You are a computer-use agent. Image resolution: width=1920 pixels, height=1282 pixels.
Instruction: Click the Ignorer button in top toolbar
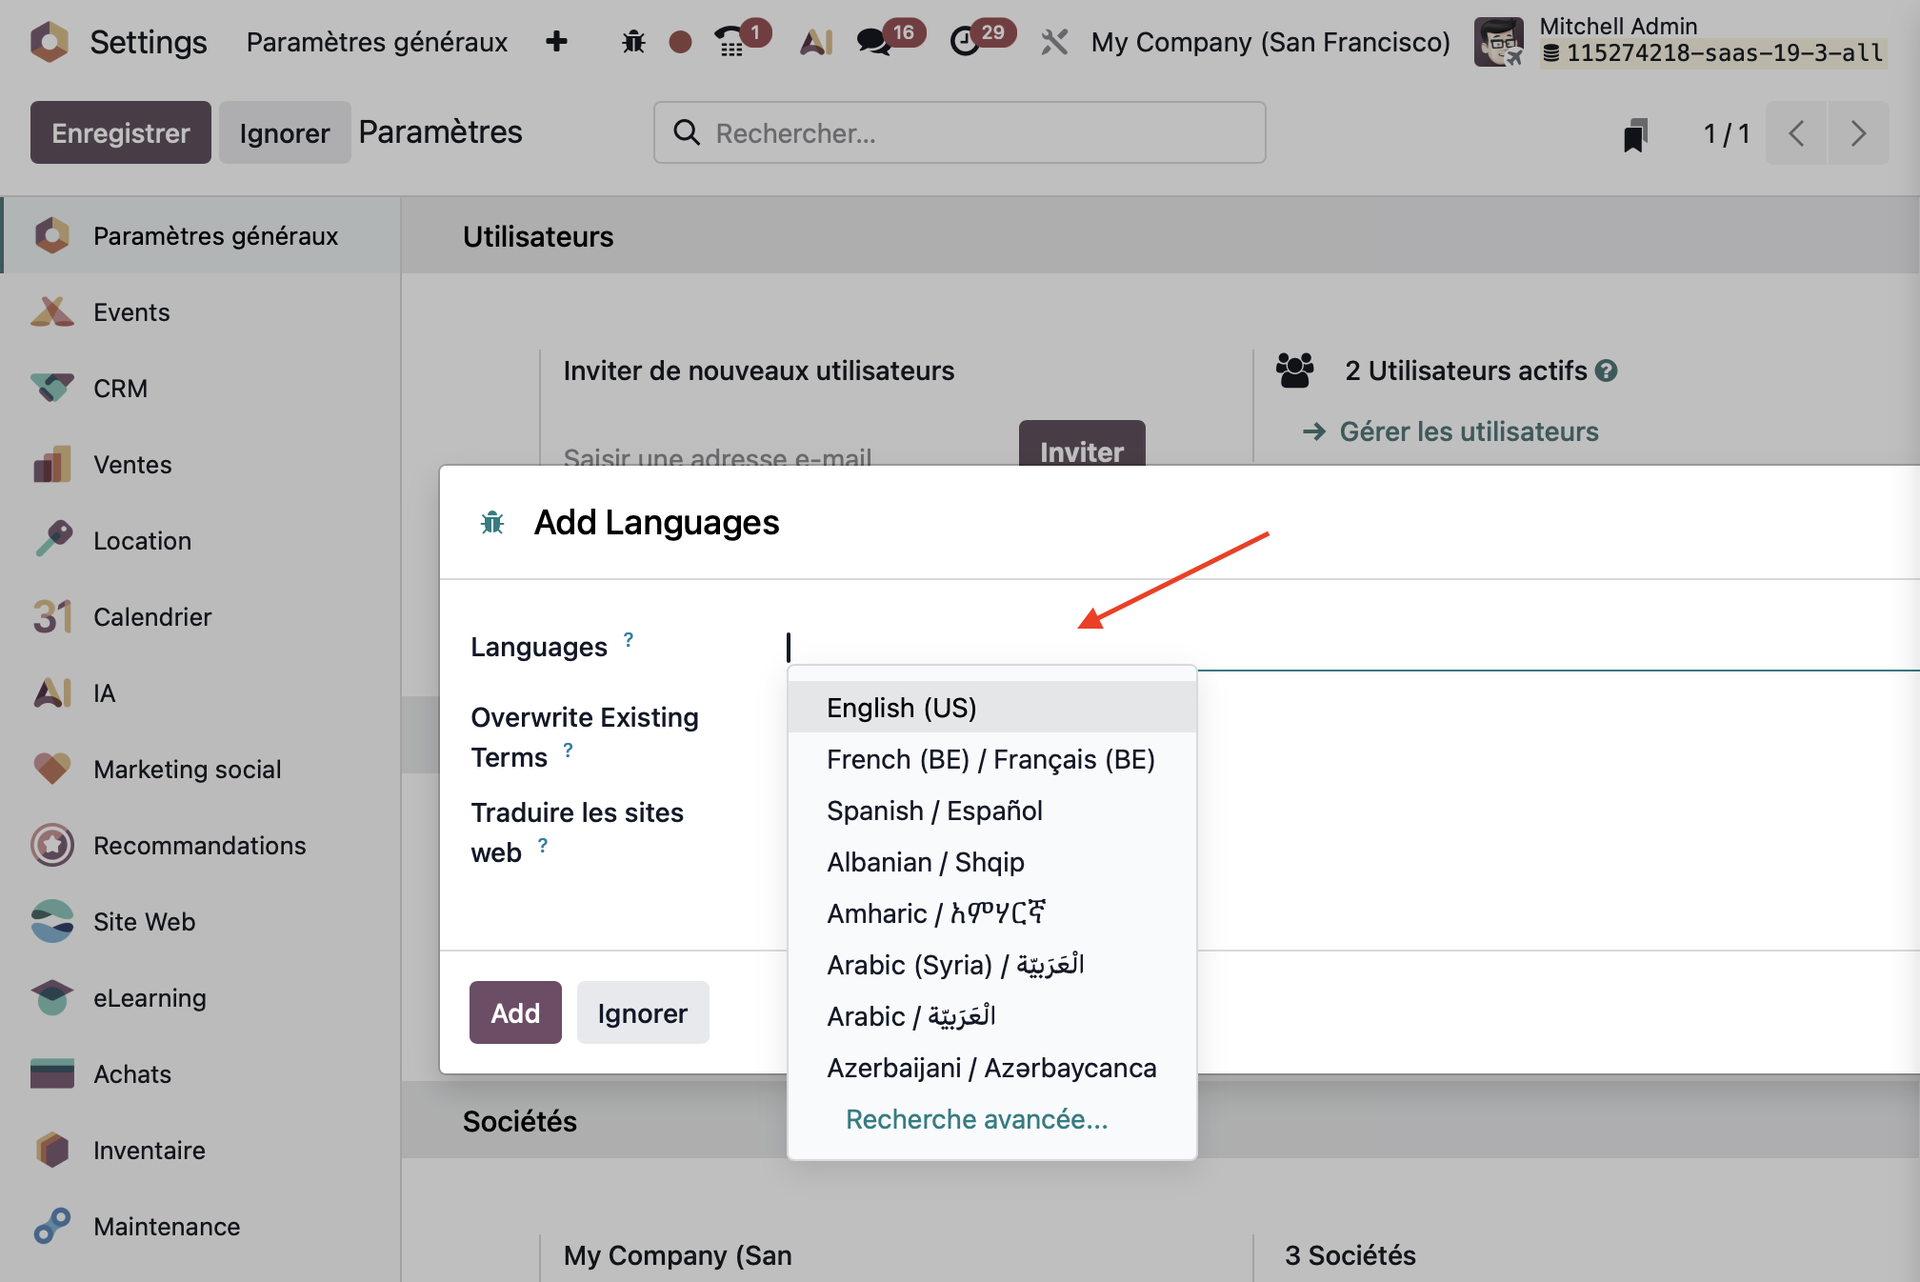pyautogui.click(x=284, y=133)
